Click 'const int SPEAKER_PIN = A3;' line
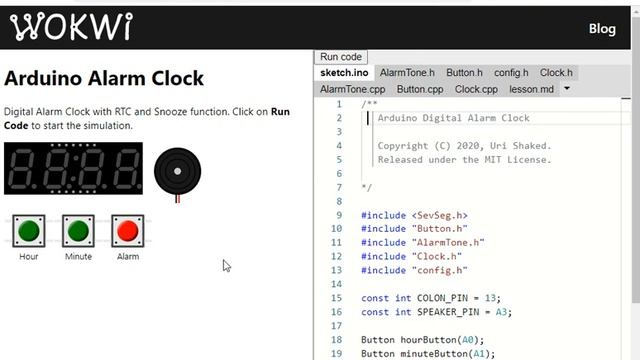The width and height of the screenshot is (640, 360). (436, 312)
